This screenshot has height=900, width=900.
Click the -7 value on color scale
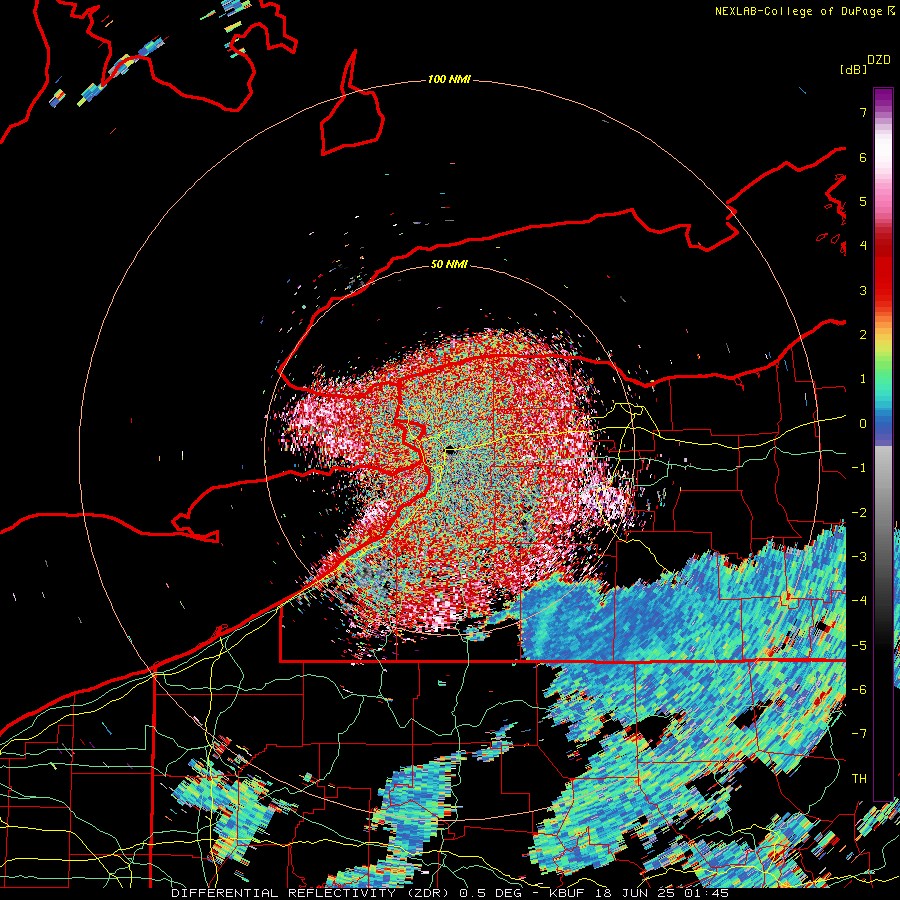859,734
